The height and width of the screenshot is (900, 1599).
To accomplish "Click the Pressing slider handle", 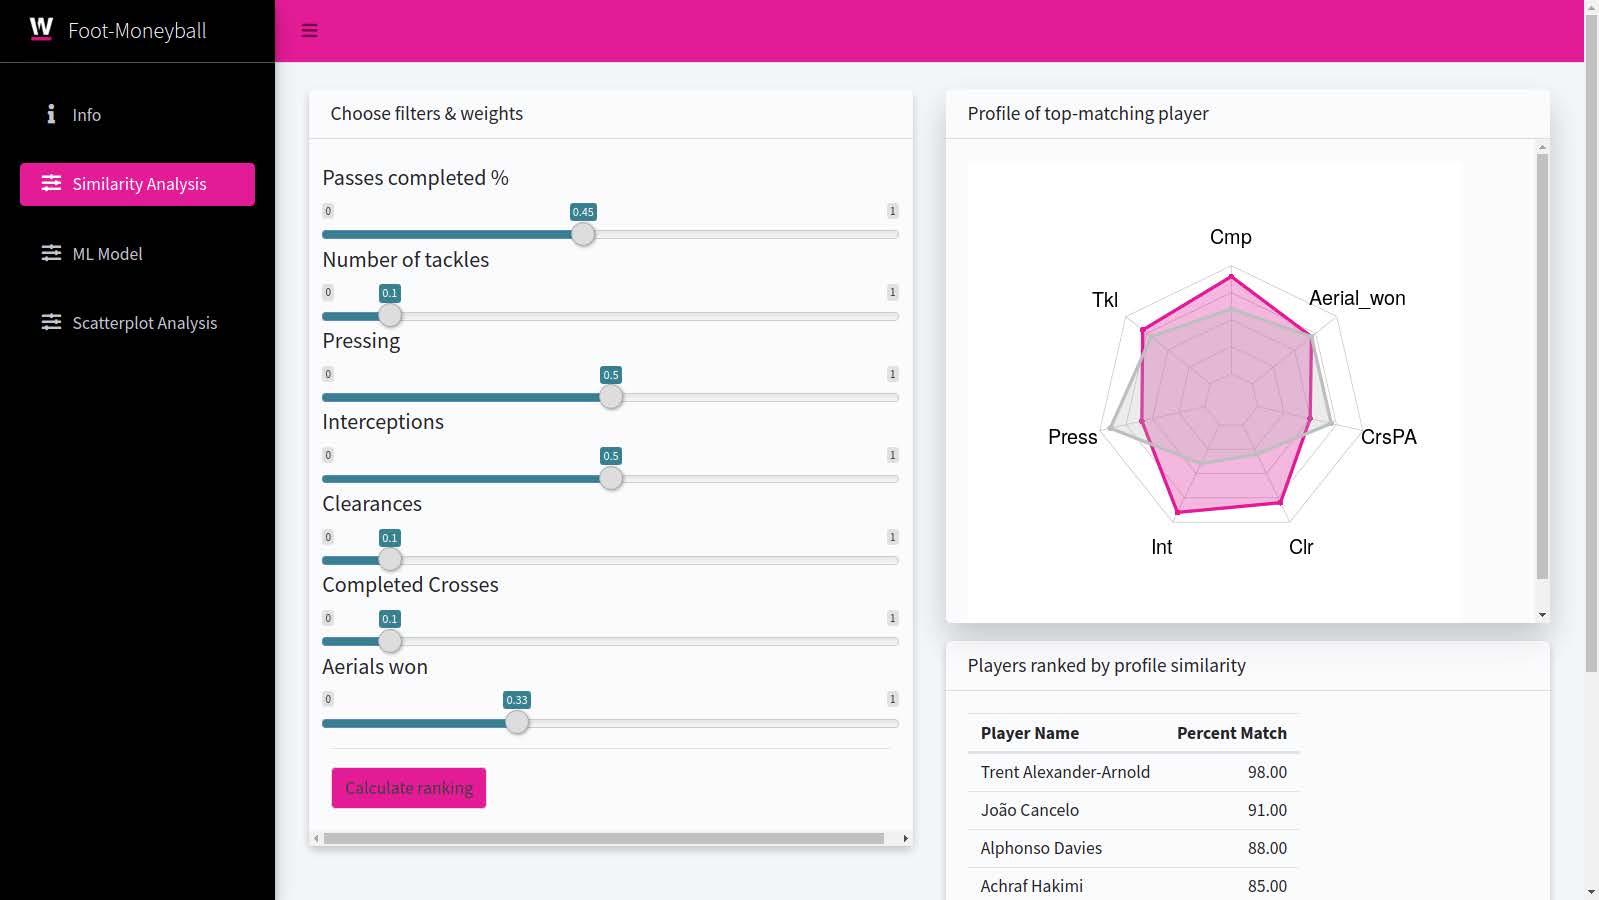I will tap(611, 397).
